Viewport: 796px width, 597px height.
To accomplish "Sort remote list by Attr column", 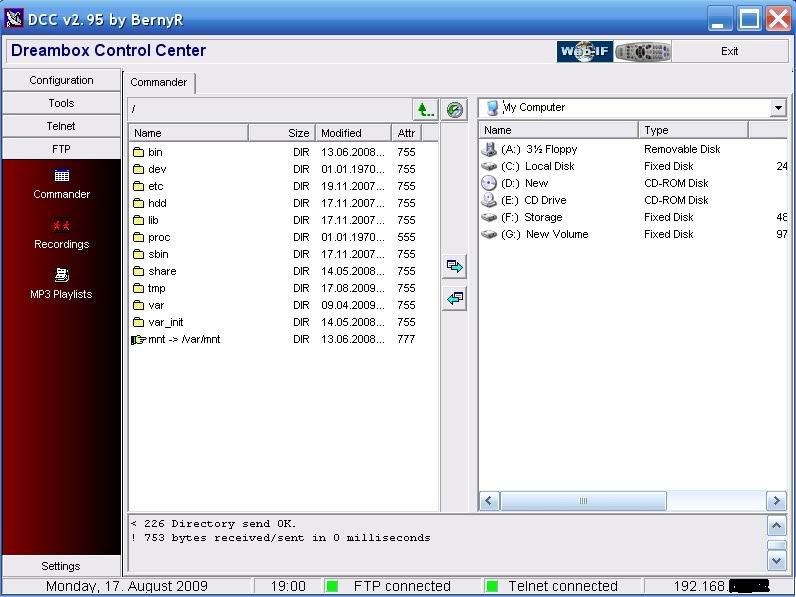I will (x=407, y=133).
